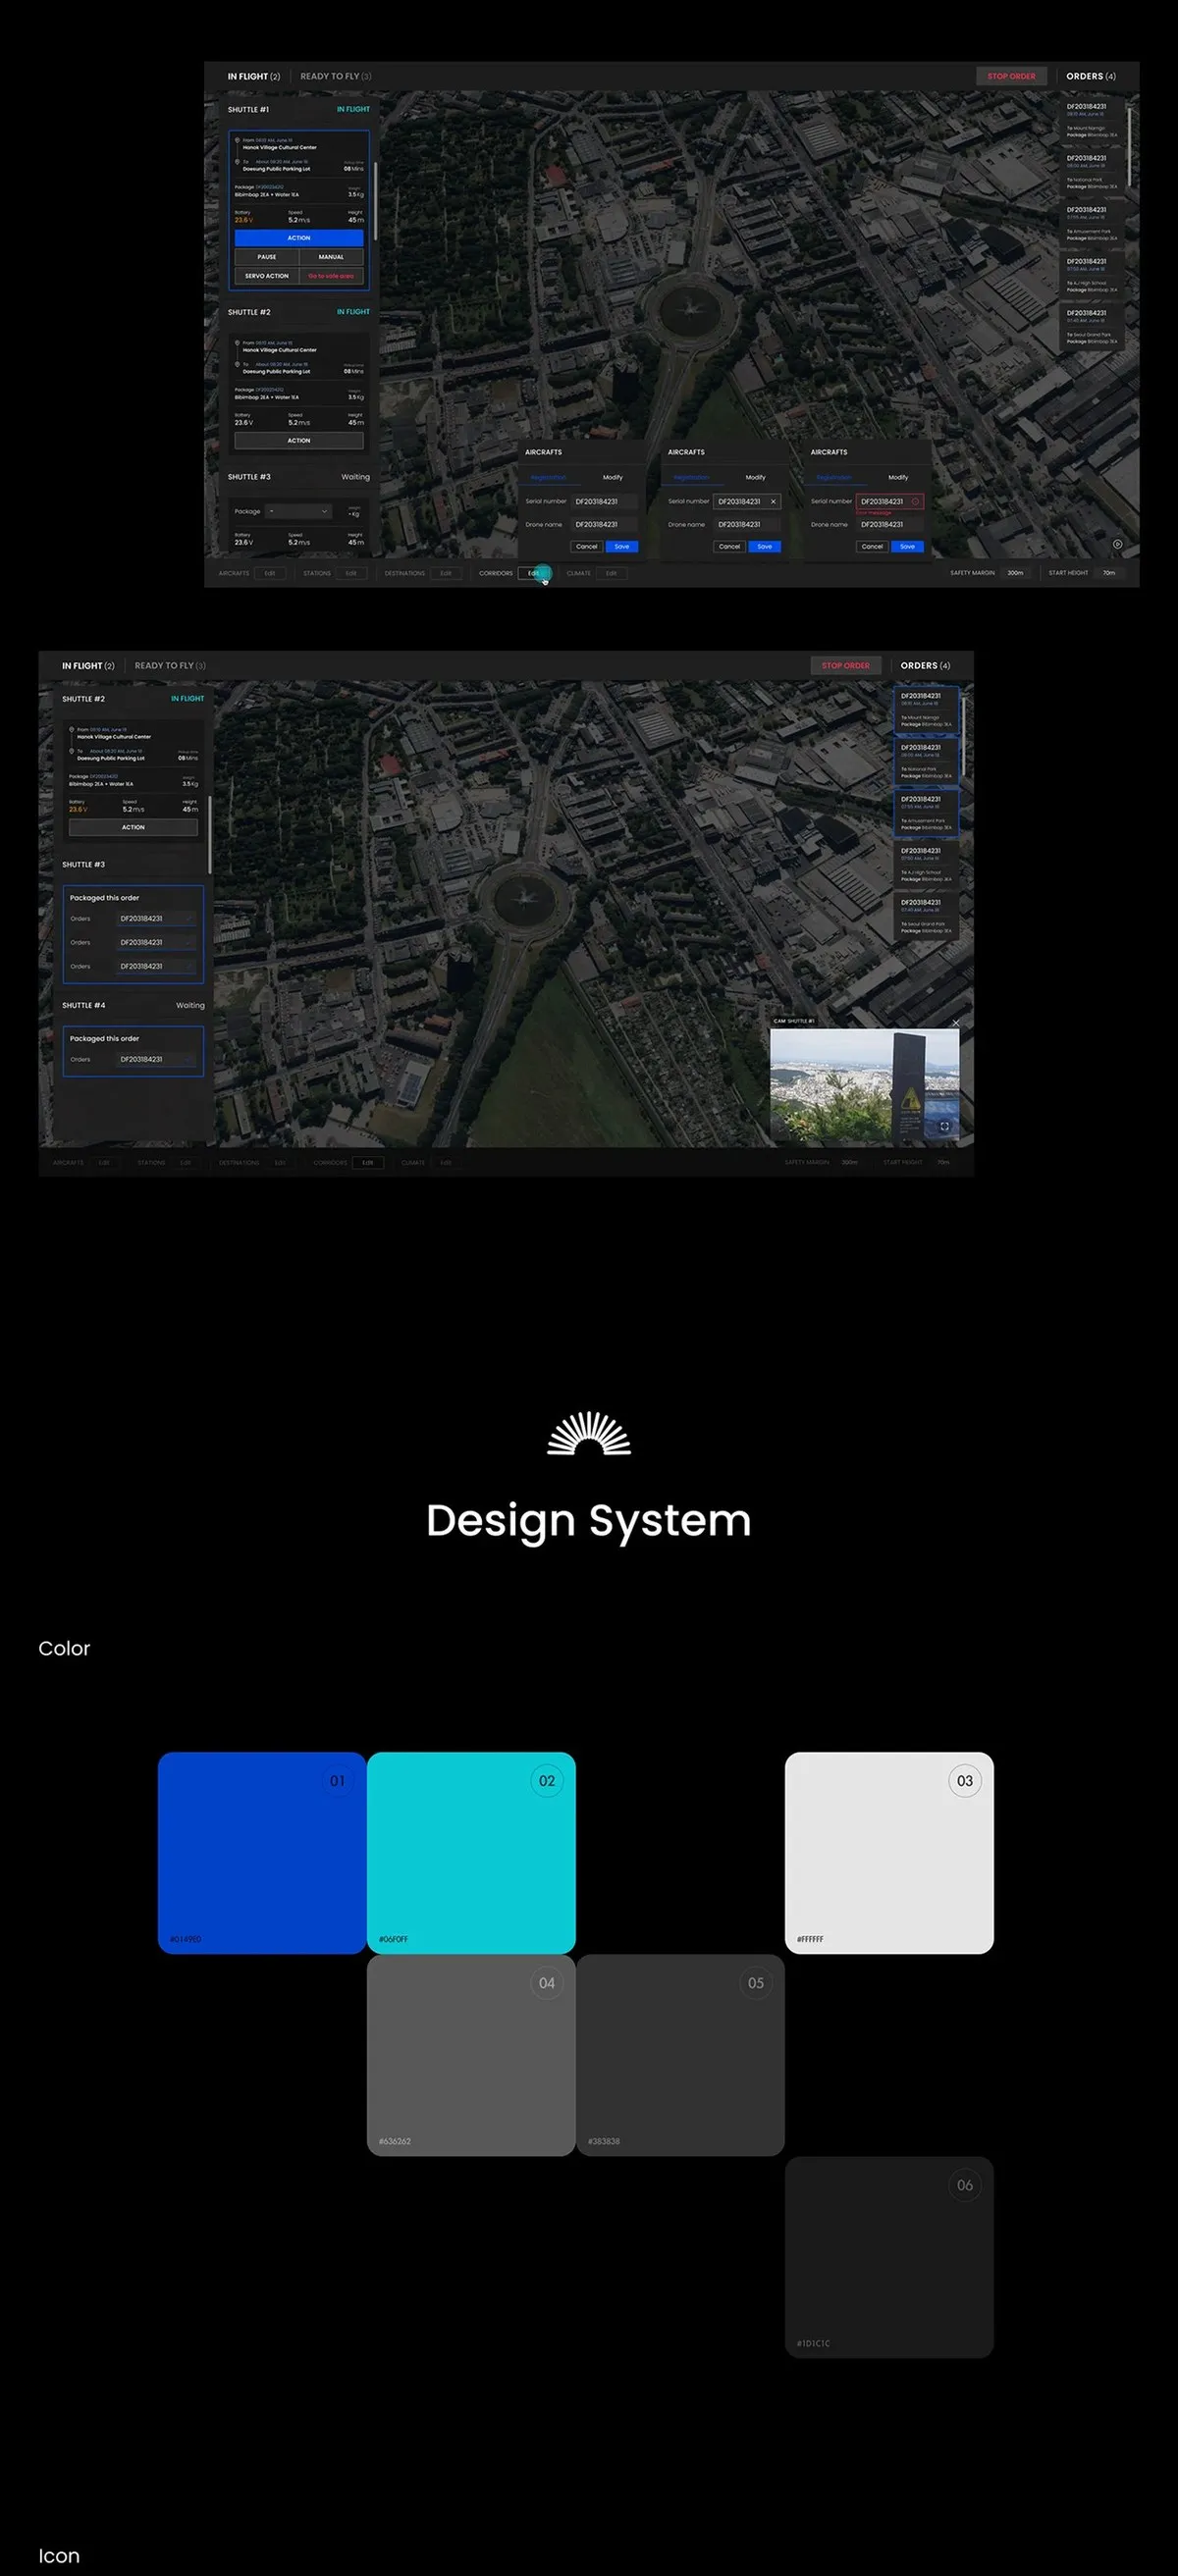1178x2576 pixels.
Task: Open first Orders dropdown under Shuttle #3
Action: tap(155, 918)
